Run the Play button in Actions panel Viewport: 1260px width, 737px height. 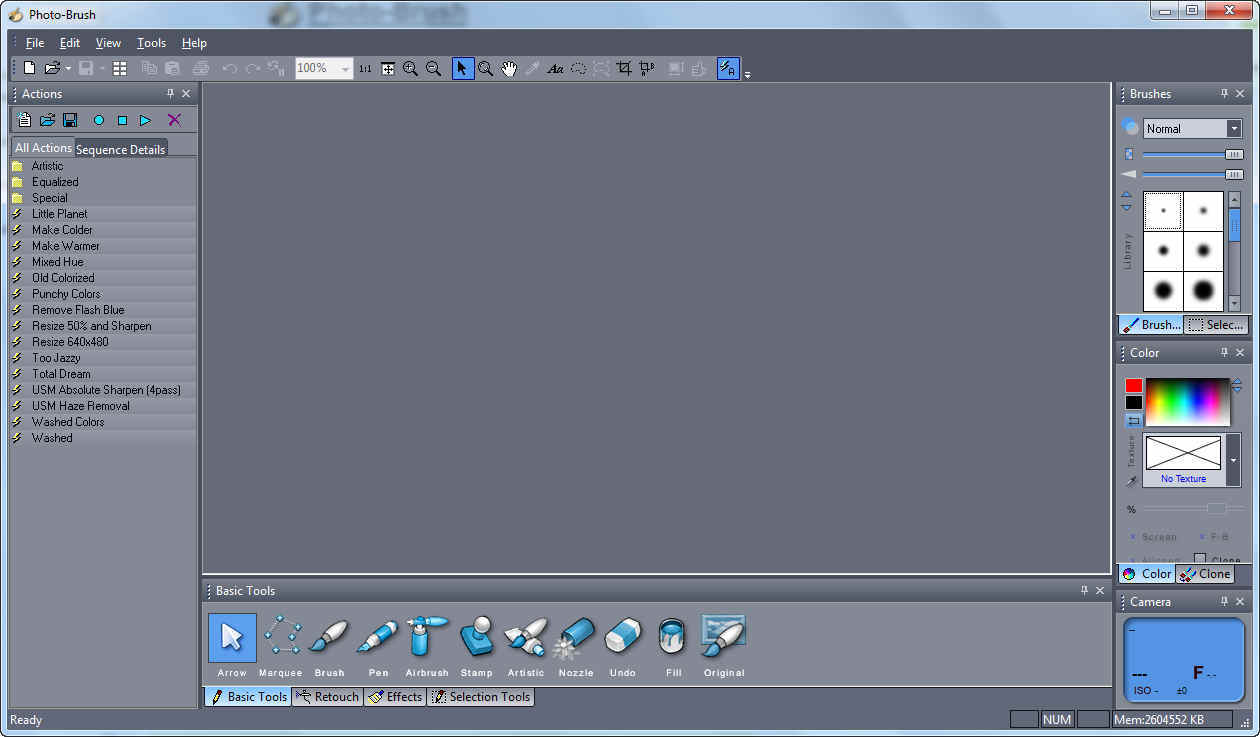[144, 119]
